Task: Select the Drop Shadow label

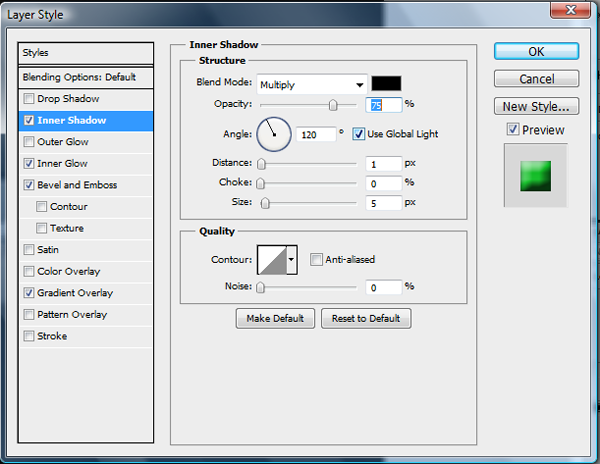Action: 68,99
